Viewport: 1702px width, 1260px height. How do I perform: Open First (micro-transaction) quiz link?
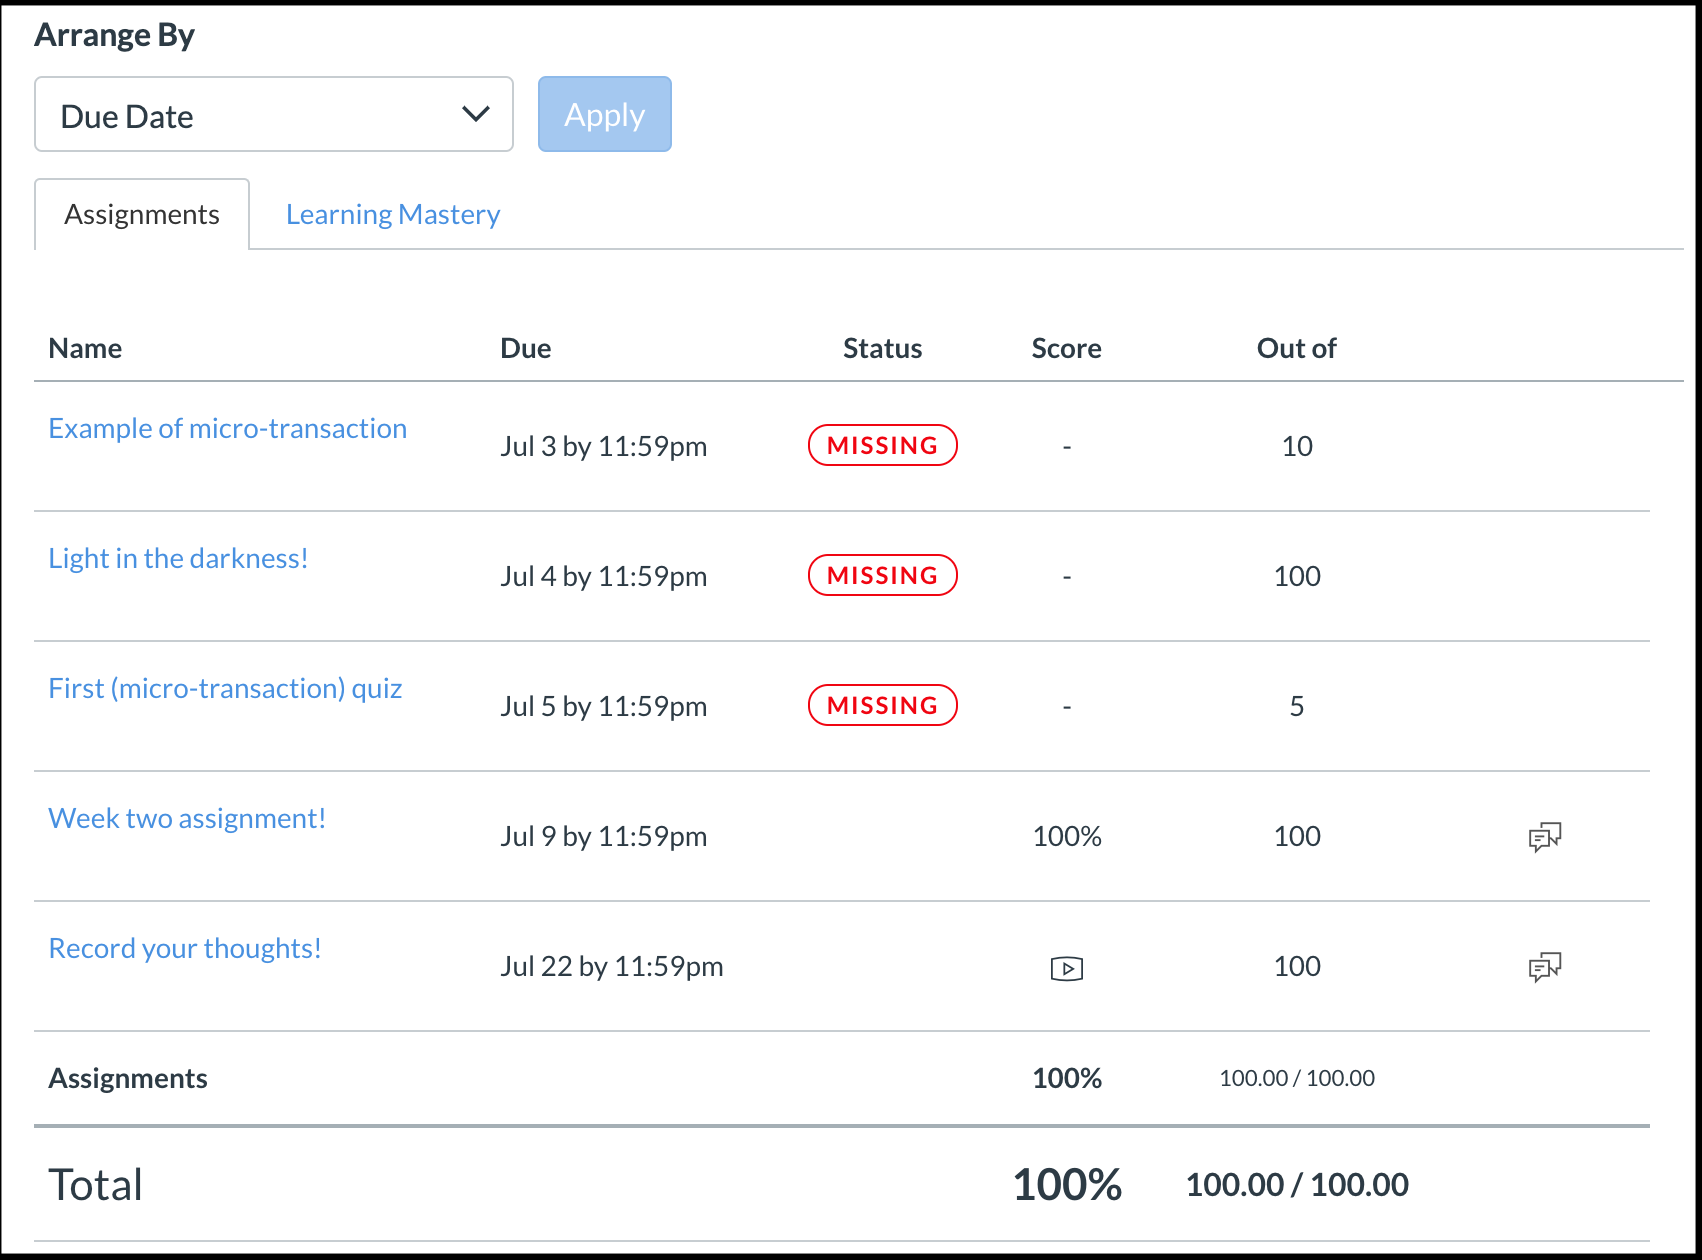coord(226,688)
